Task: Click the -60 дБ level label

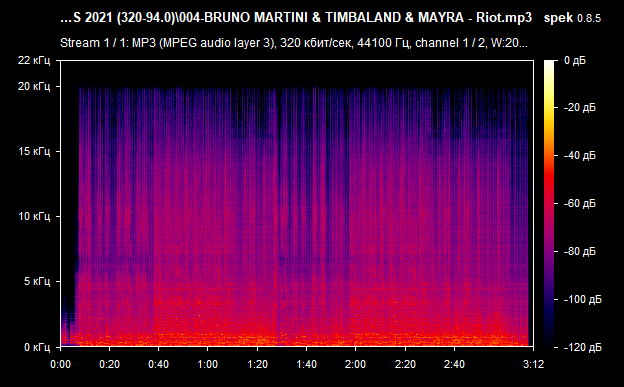Action: pos(580,203)
